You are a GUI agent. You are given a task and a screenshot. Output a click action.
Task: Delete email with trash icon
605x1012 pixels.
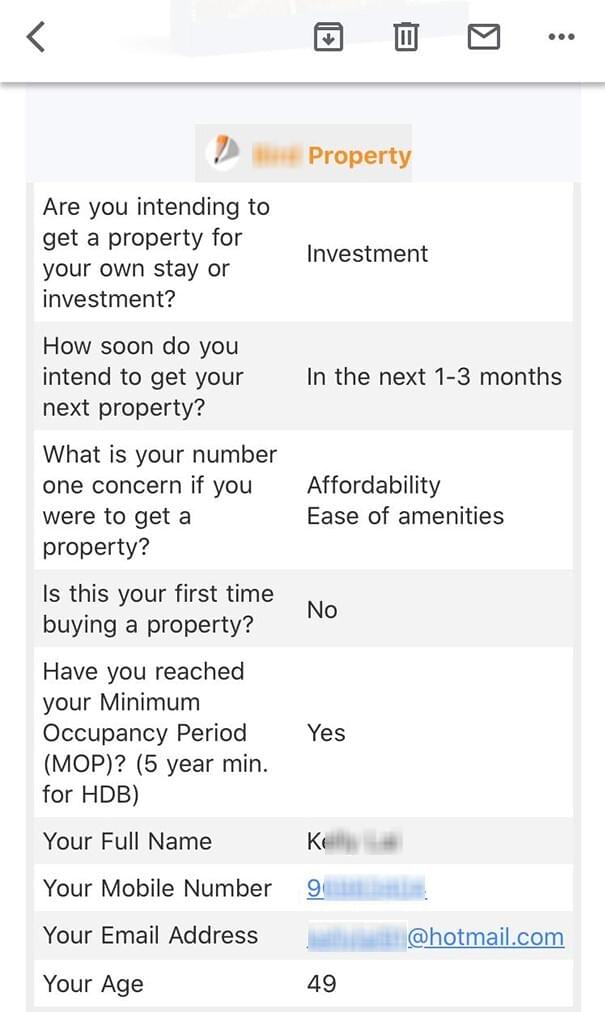pos(405,38)
